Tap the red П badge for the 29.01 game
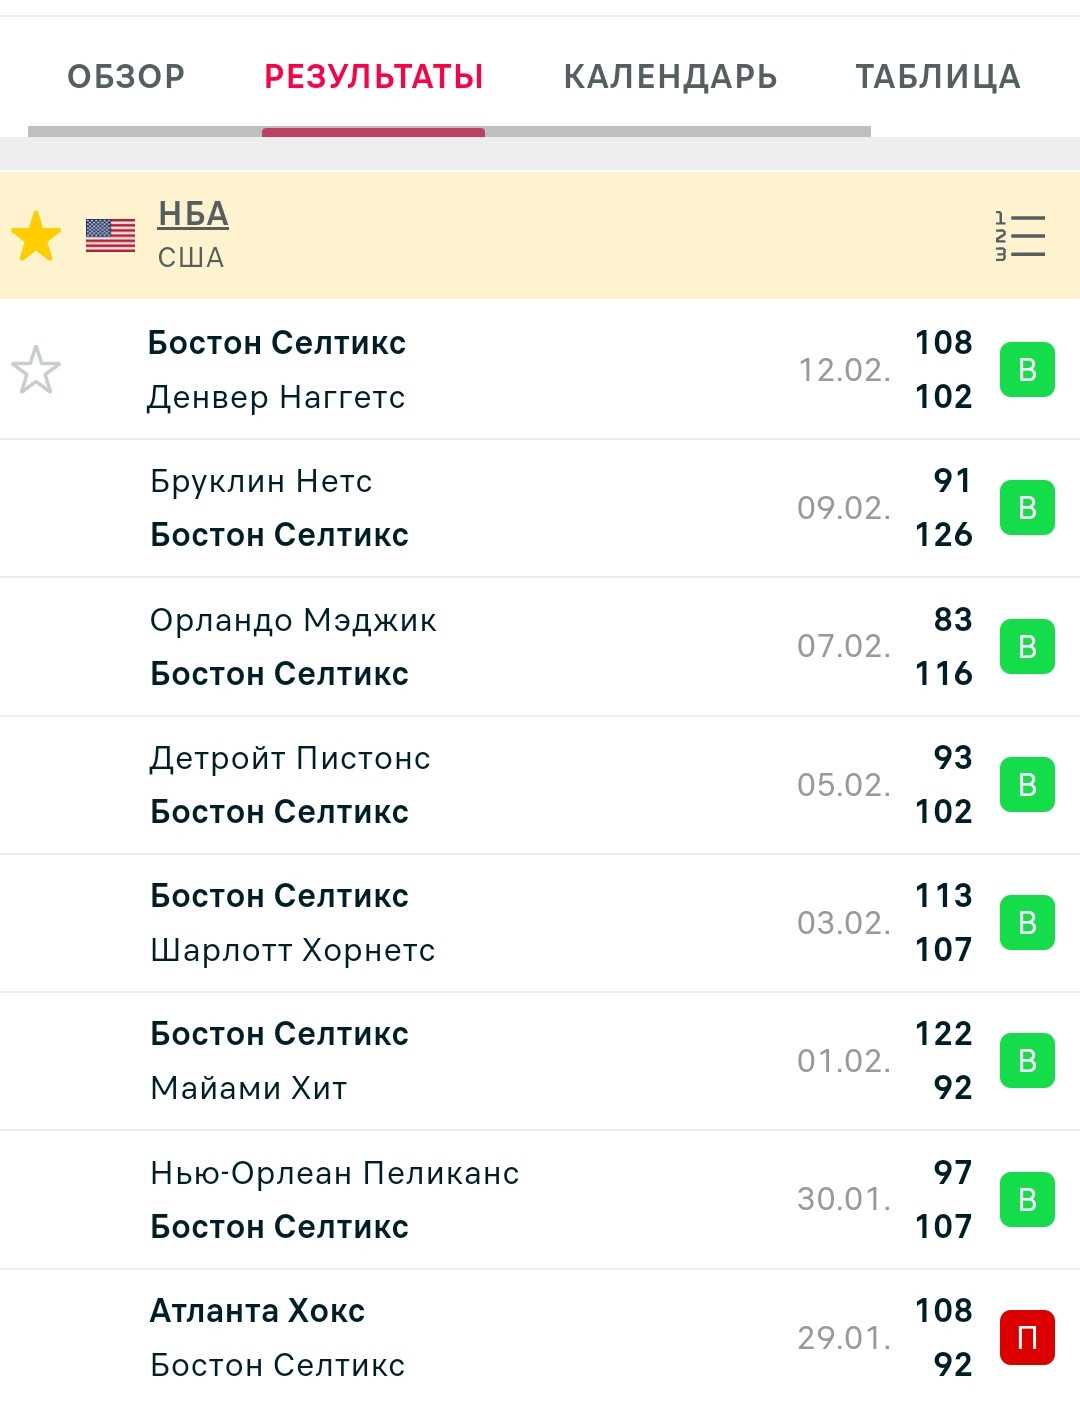Viewport: 1080px width, 1403px height. click(1027, 1337)
